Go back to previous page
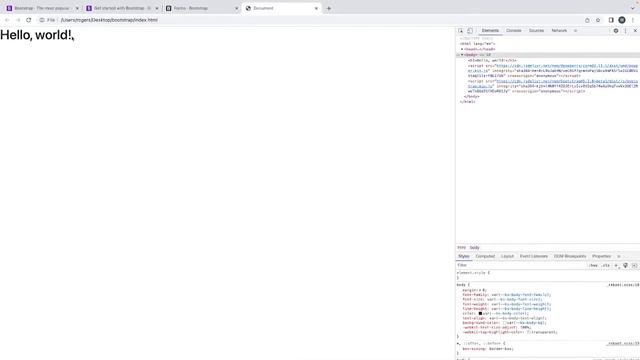 point(7,20)
